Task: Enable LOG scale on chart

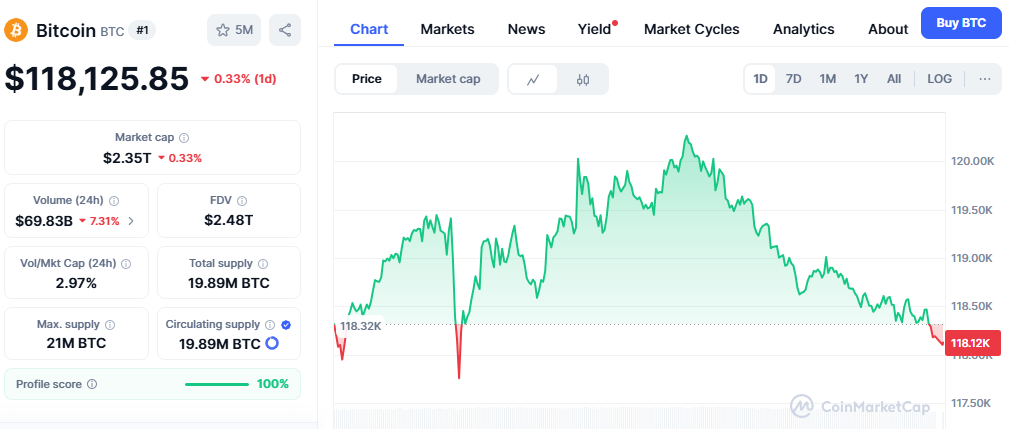Action: click(939, 79)
